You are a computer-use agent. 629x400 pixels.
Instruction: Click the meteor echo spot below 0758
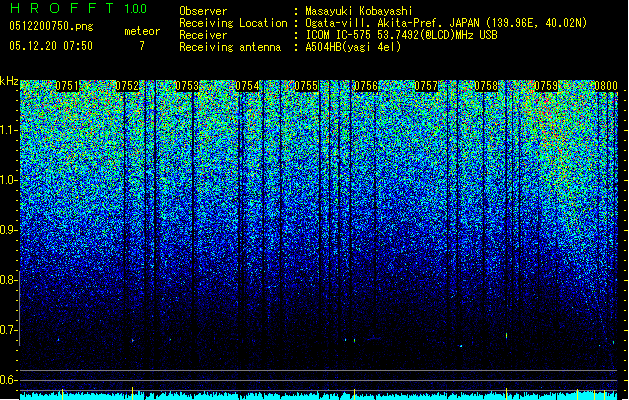tap(506, 335)
